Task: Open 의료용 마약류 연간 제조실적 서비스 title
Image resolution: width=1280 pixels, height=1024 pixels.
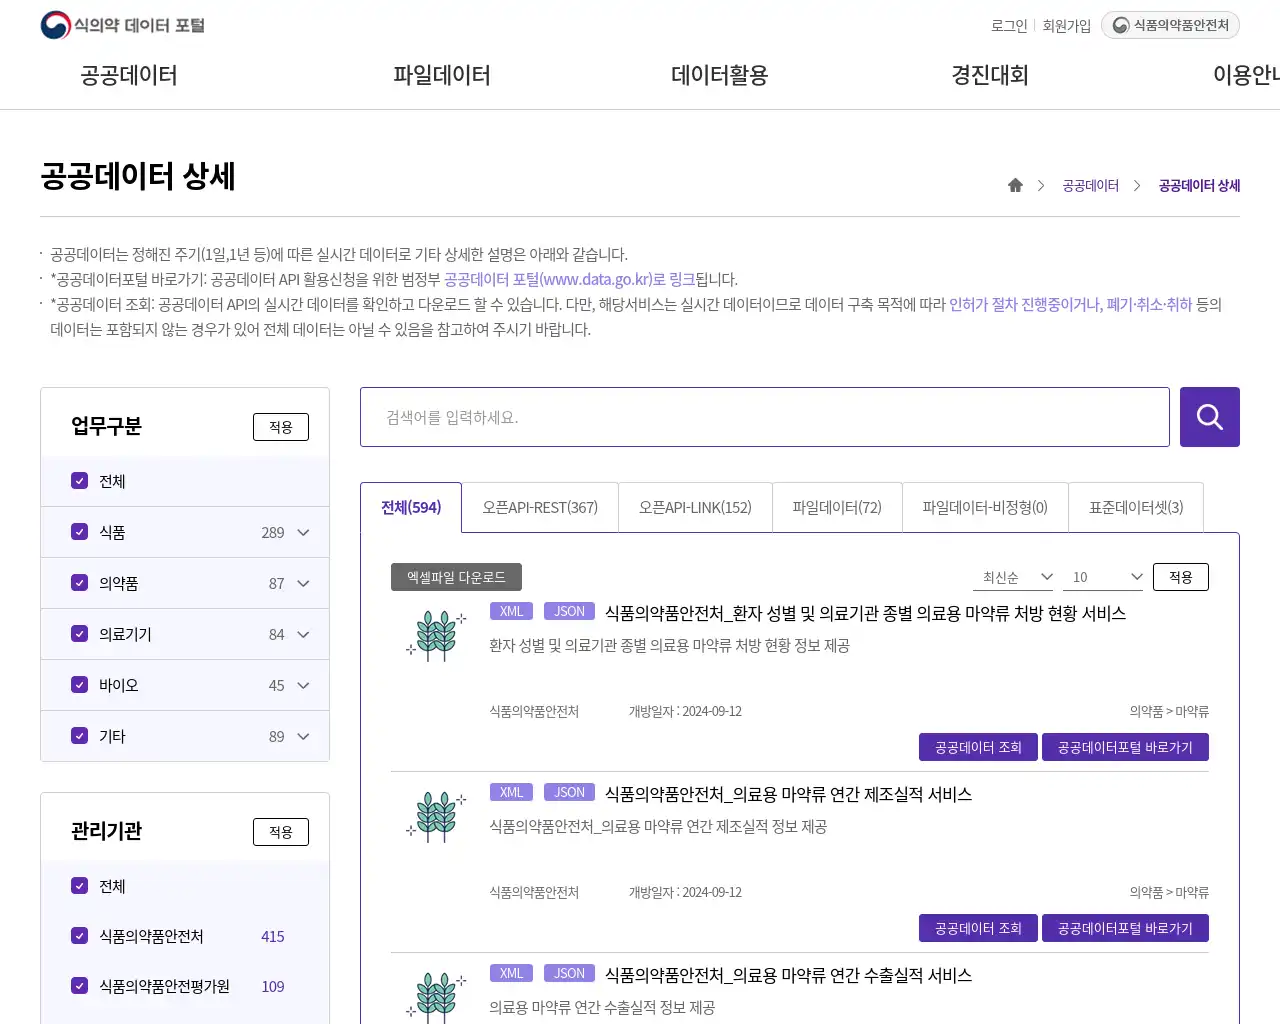Action: 788,794
